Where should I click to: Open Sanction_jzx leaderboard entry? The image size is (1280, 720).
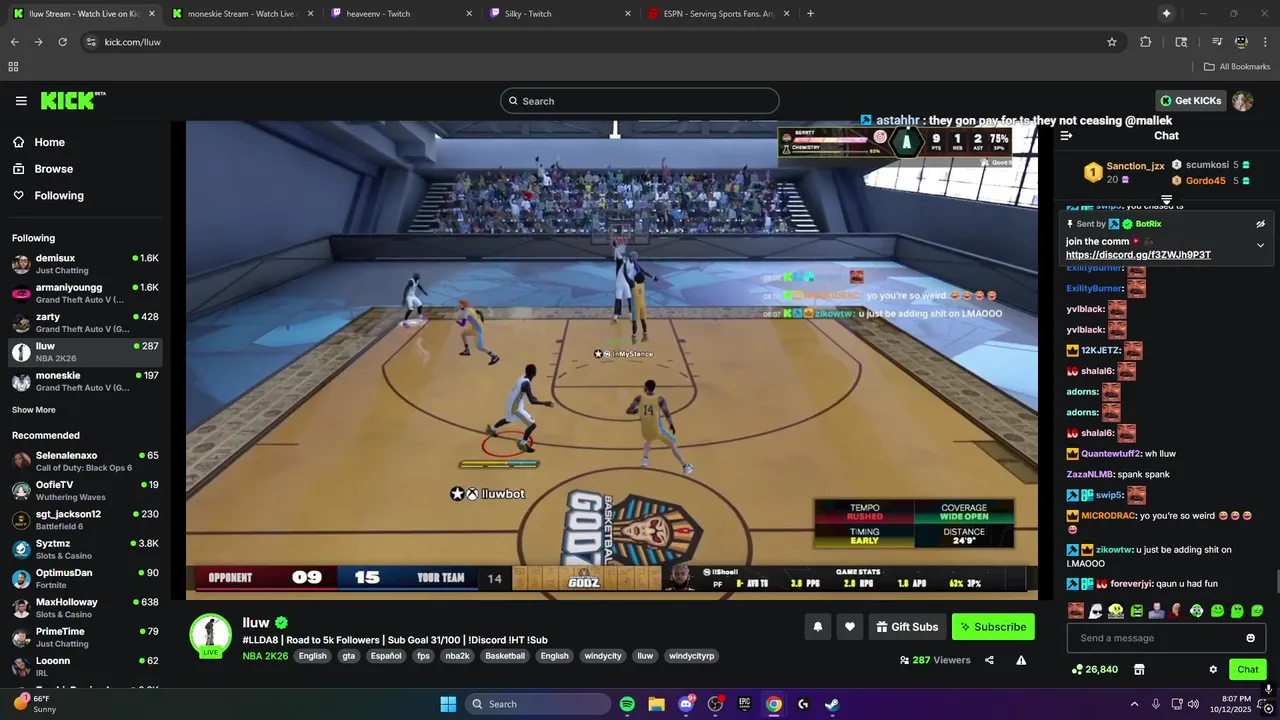1124,172
